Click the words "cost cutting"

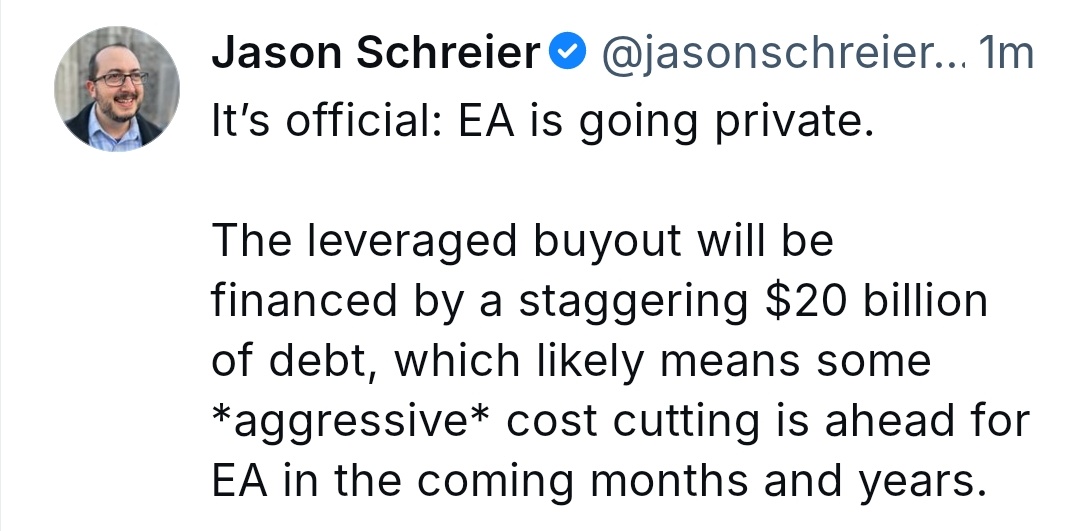(630, 422)
